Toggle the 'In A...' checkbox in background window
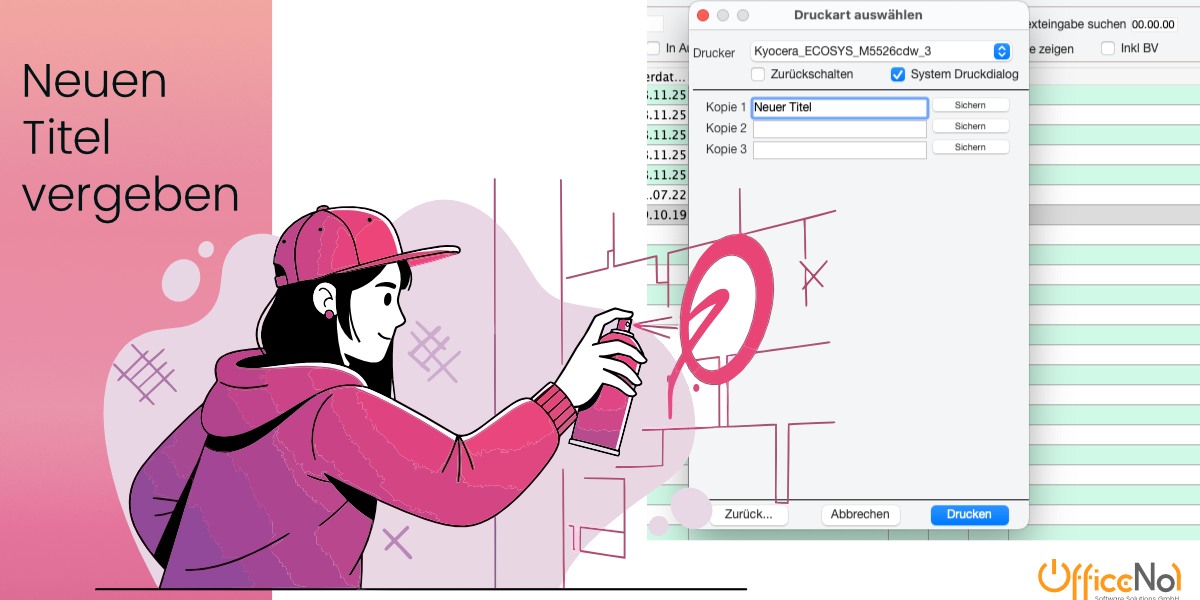The image size is (1200, 600). (653, 48)
